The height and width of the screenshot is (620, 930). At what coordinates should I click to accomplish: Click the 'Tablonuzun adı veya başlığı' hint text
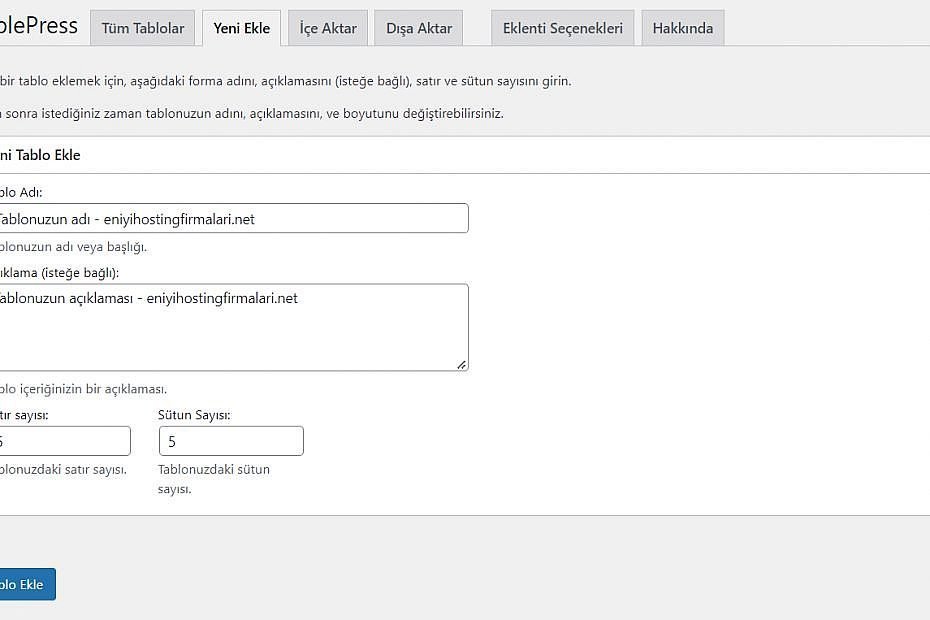[74, 247]
